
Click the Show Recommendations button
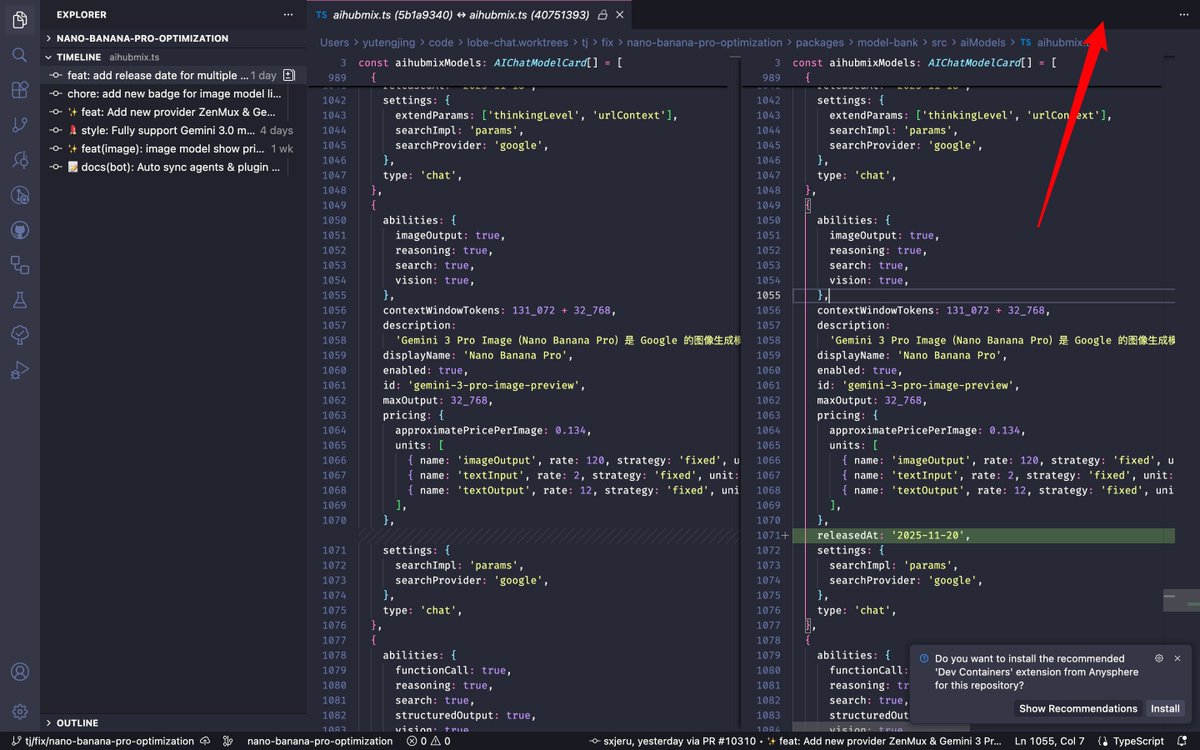coord(1078,708)
